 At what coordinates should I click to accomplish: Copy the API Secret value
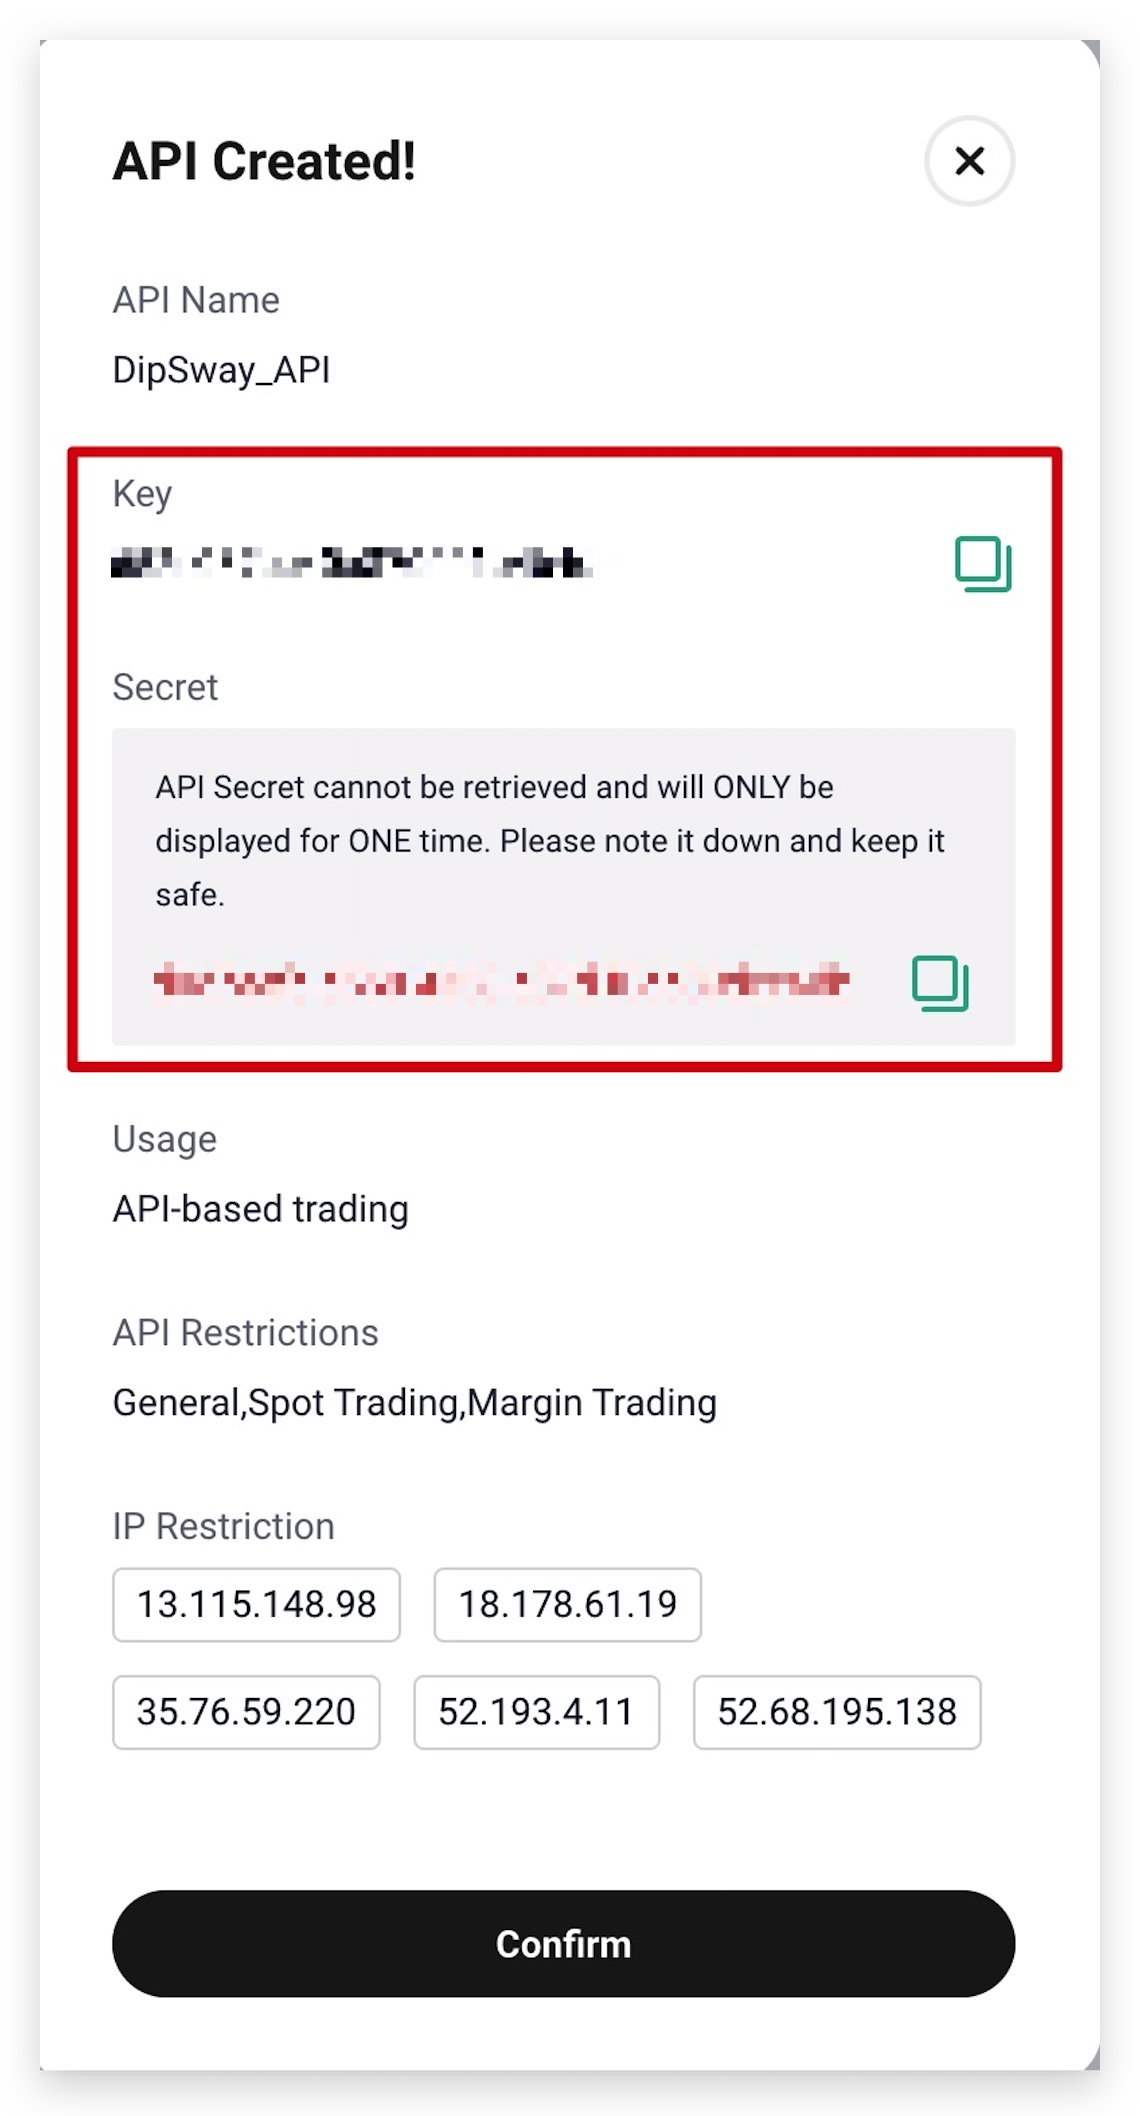(x=940, y=983)
